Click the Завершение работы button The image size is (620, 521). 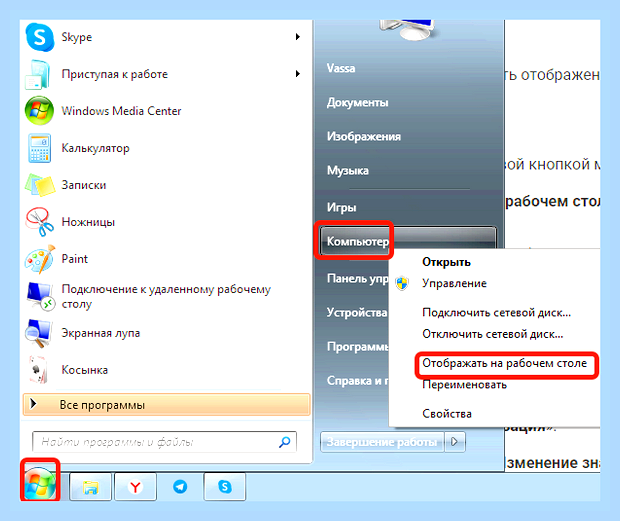click(x=382, y=442)
